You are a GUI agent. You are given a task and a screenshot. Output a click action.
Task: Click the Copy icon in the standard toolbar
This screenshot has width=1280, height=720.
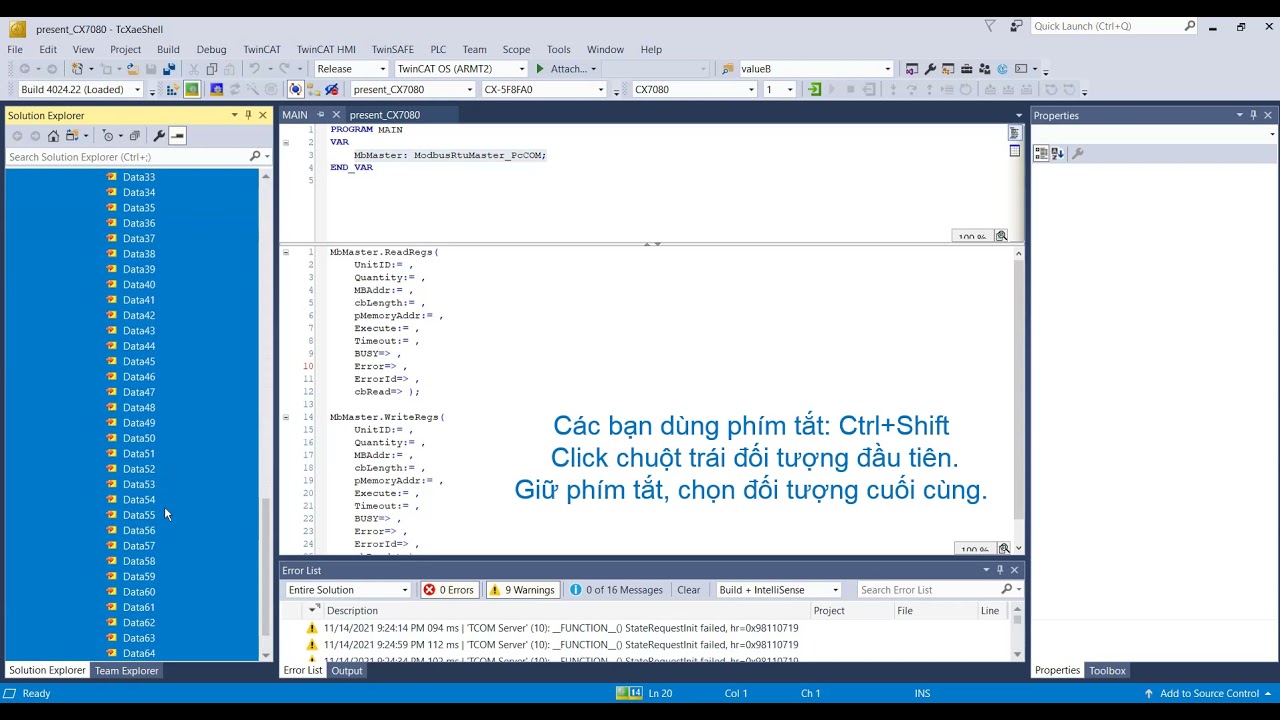pos(212,68)
